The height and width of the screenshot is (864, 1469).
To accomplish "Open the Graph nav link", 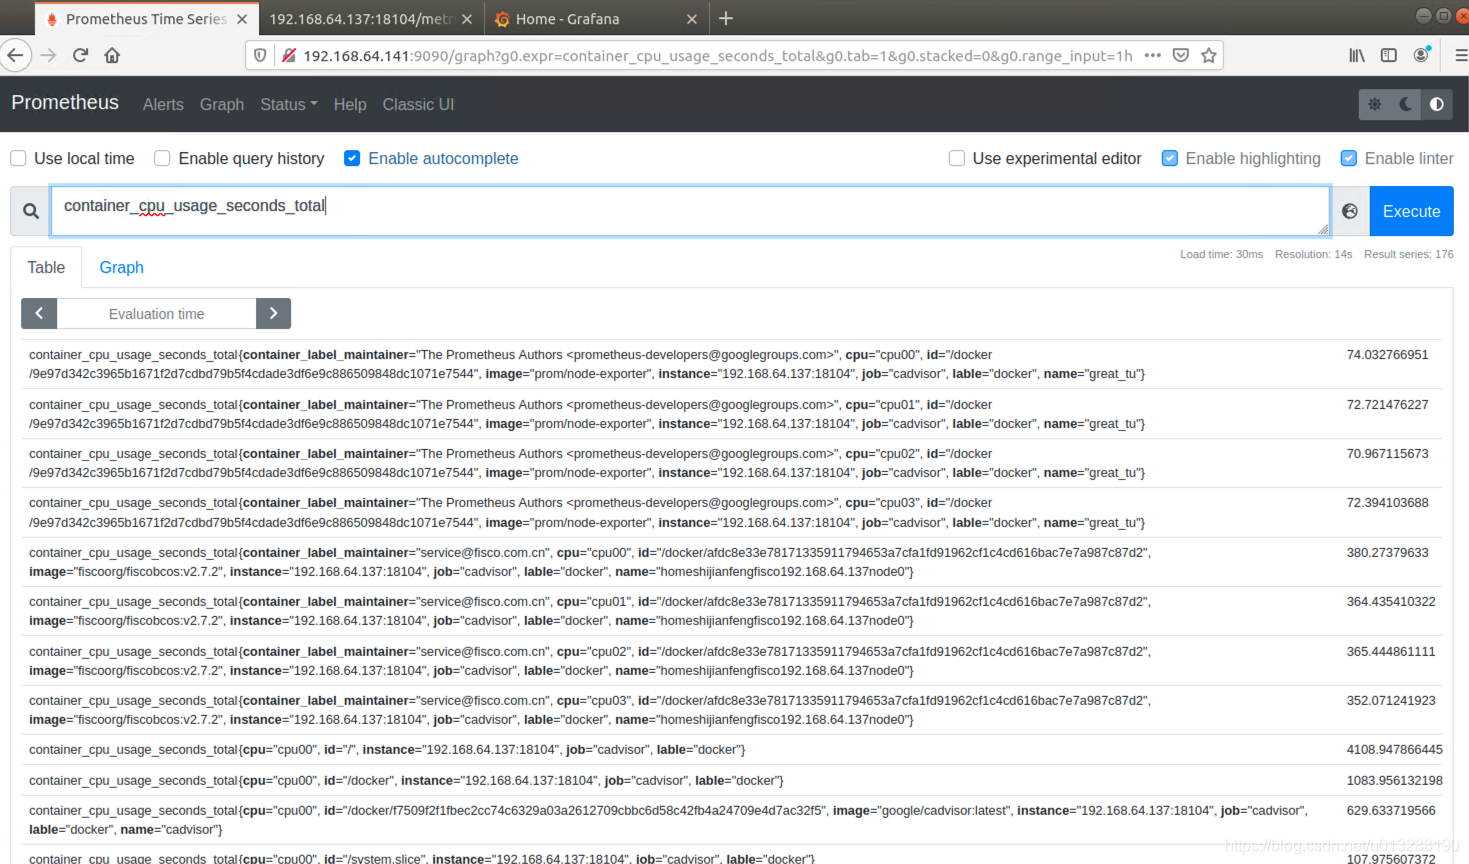I will point(222,104).
